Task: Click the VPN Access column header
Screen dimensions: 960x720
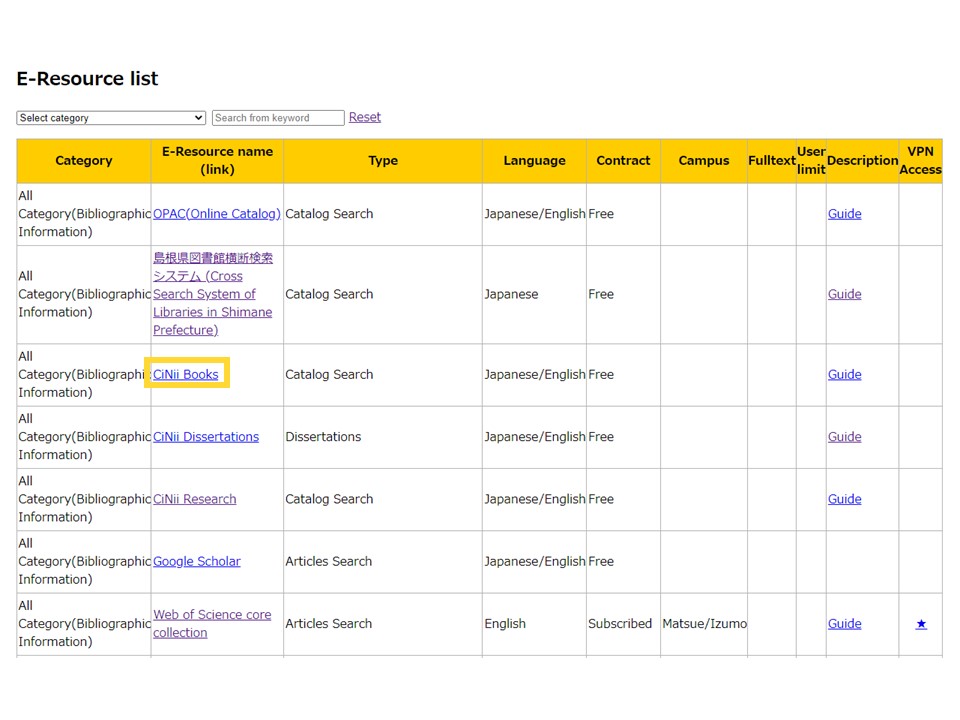Action: (x=920, y=161)
